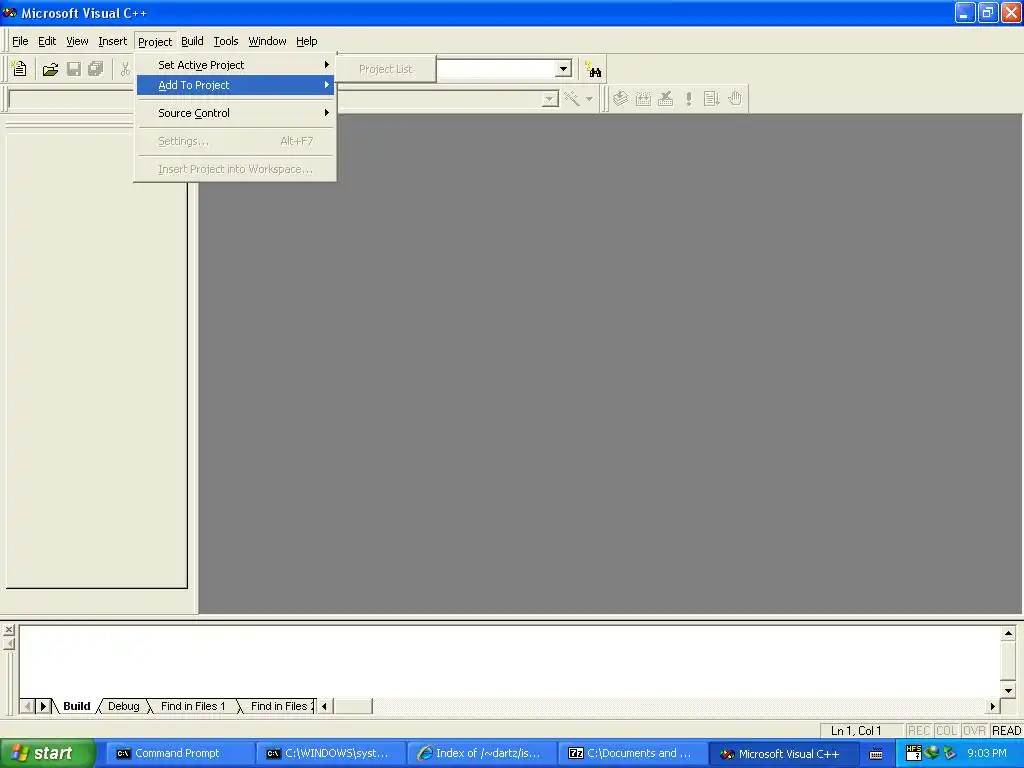Screen dimensions: 1024x768
Task: Click the Build toolbar icon
Action: (x=643, y=99)
